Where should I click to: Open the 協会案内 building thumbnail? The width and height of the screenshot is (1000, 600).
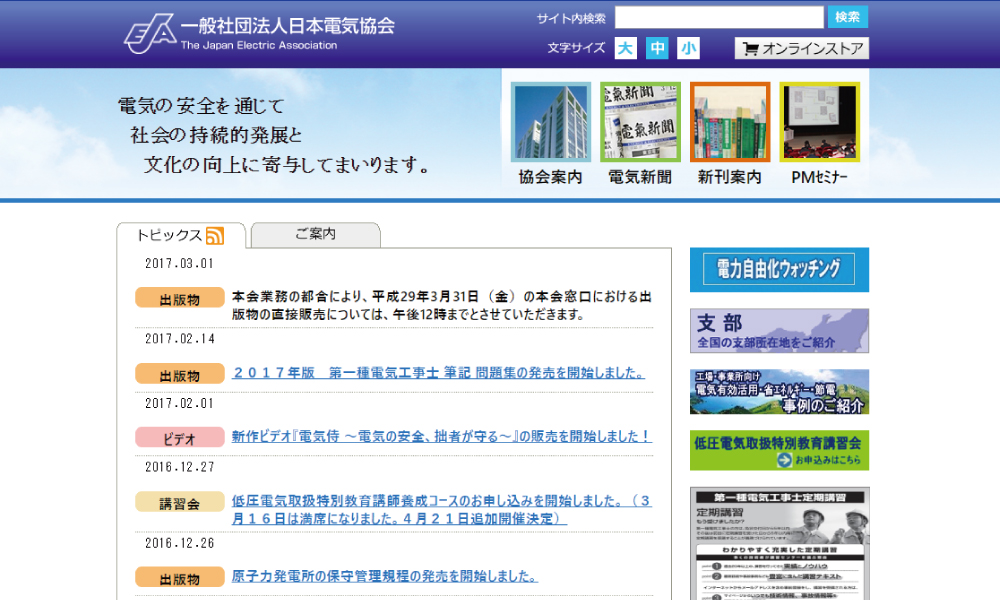click(x=551, y=122)
